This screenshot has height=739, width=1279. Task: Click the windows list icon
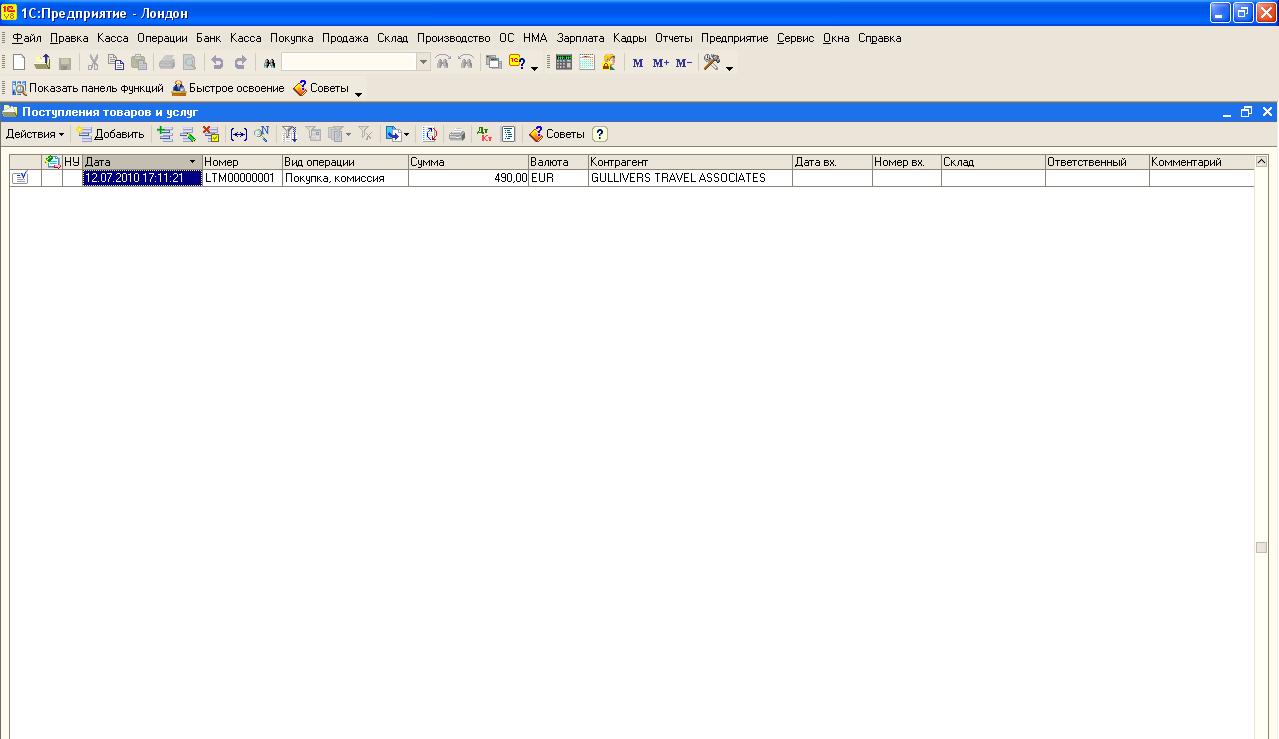coord(493,62)
